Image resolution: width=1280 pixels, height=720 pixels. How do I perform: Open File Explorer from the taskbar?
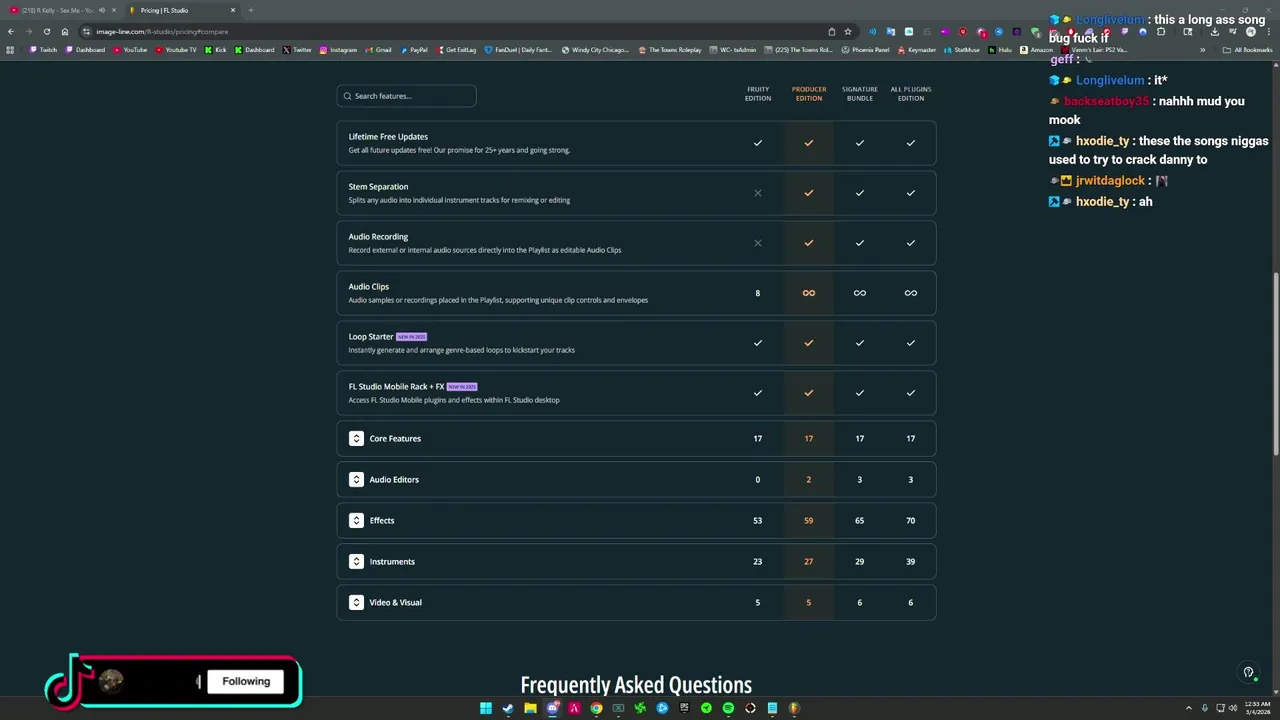pyautogui.click(x=530, y=708)
